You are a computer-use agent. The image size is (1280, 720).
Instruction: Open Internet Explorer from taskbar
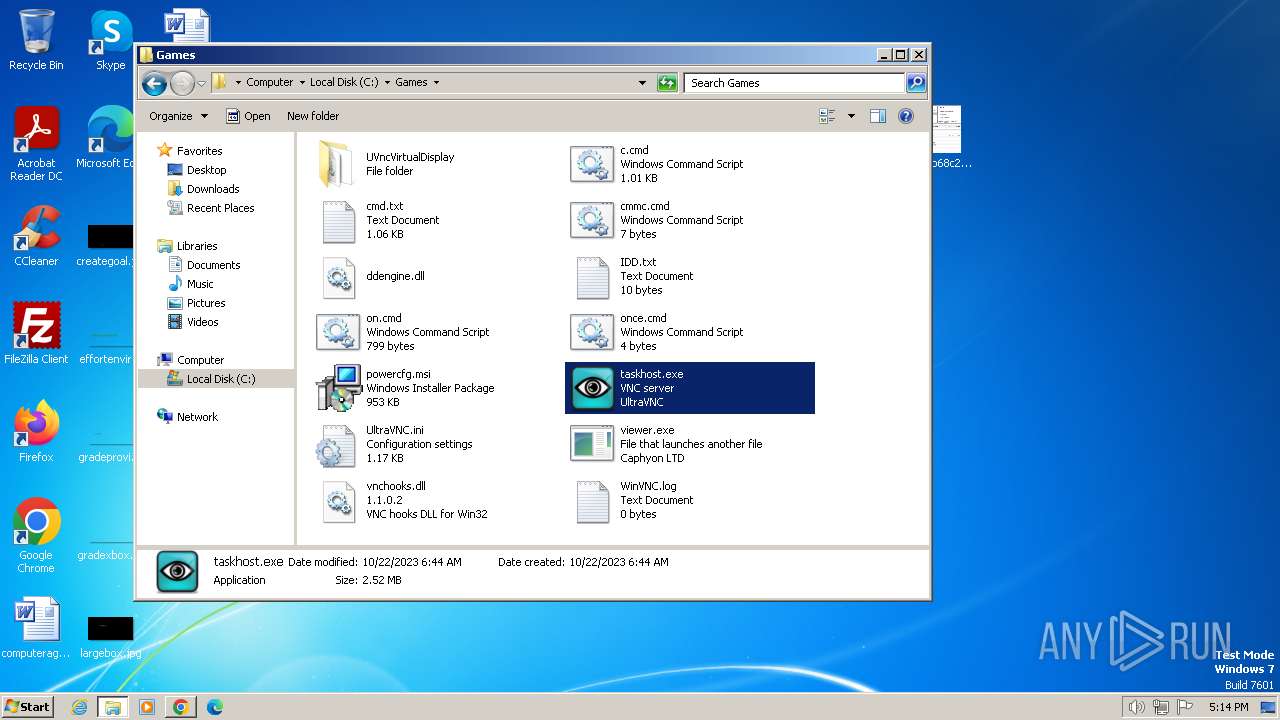click(80, 707)
